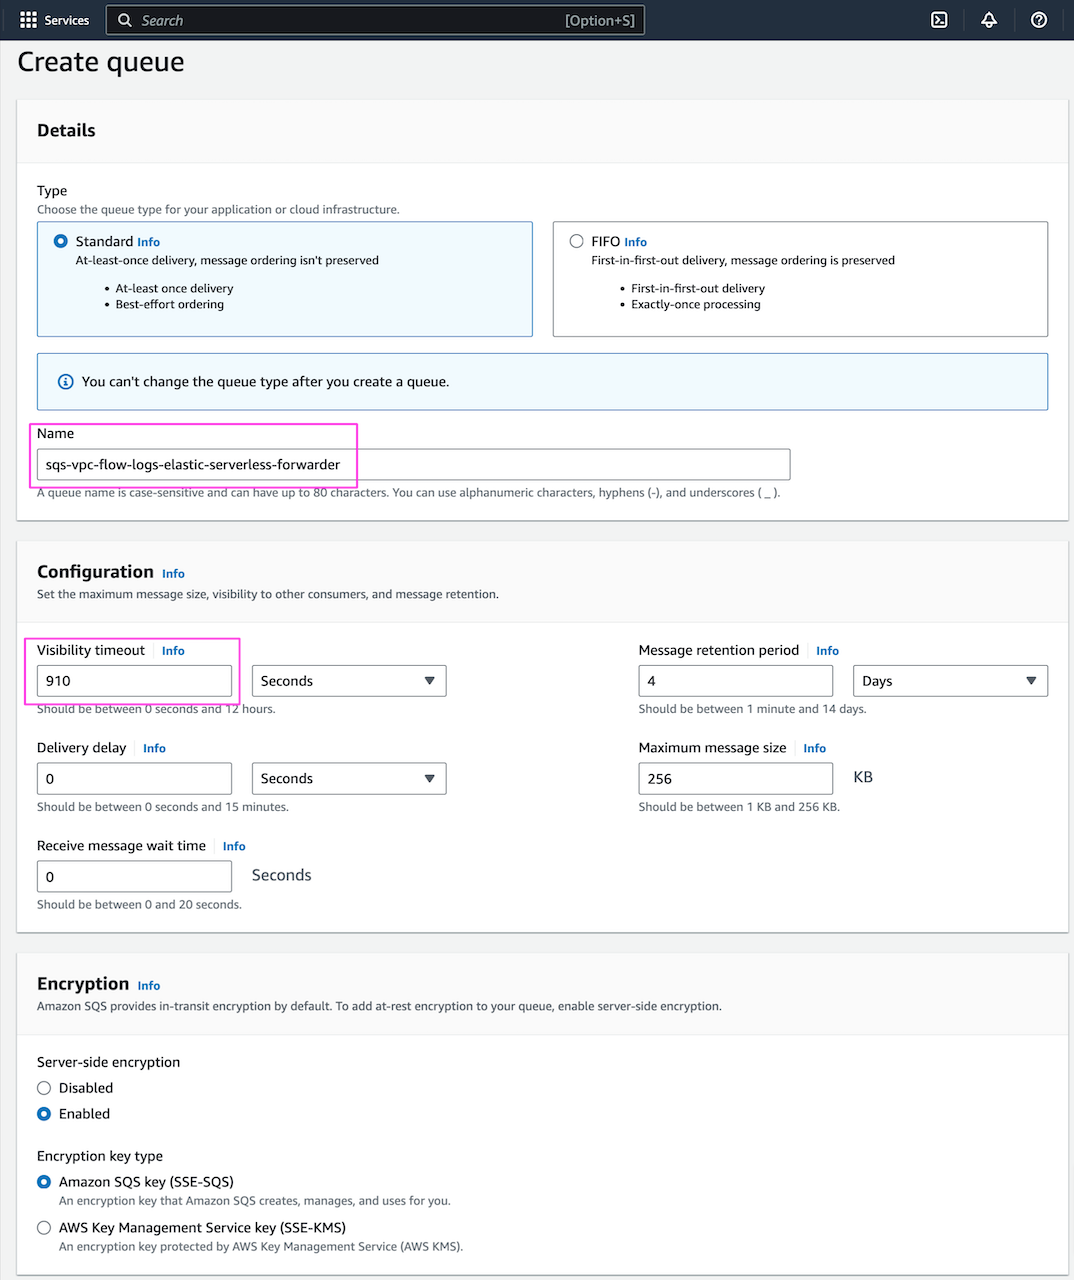Click the search magnifier icon
1074x1280 pixels.
coord(124,20)
